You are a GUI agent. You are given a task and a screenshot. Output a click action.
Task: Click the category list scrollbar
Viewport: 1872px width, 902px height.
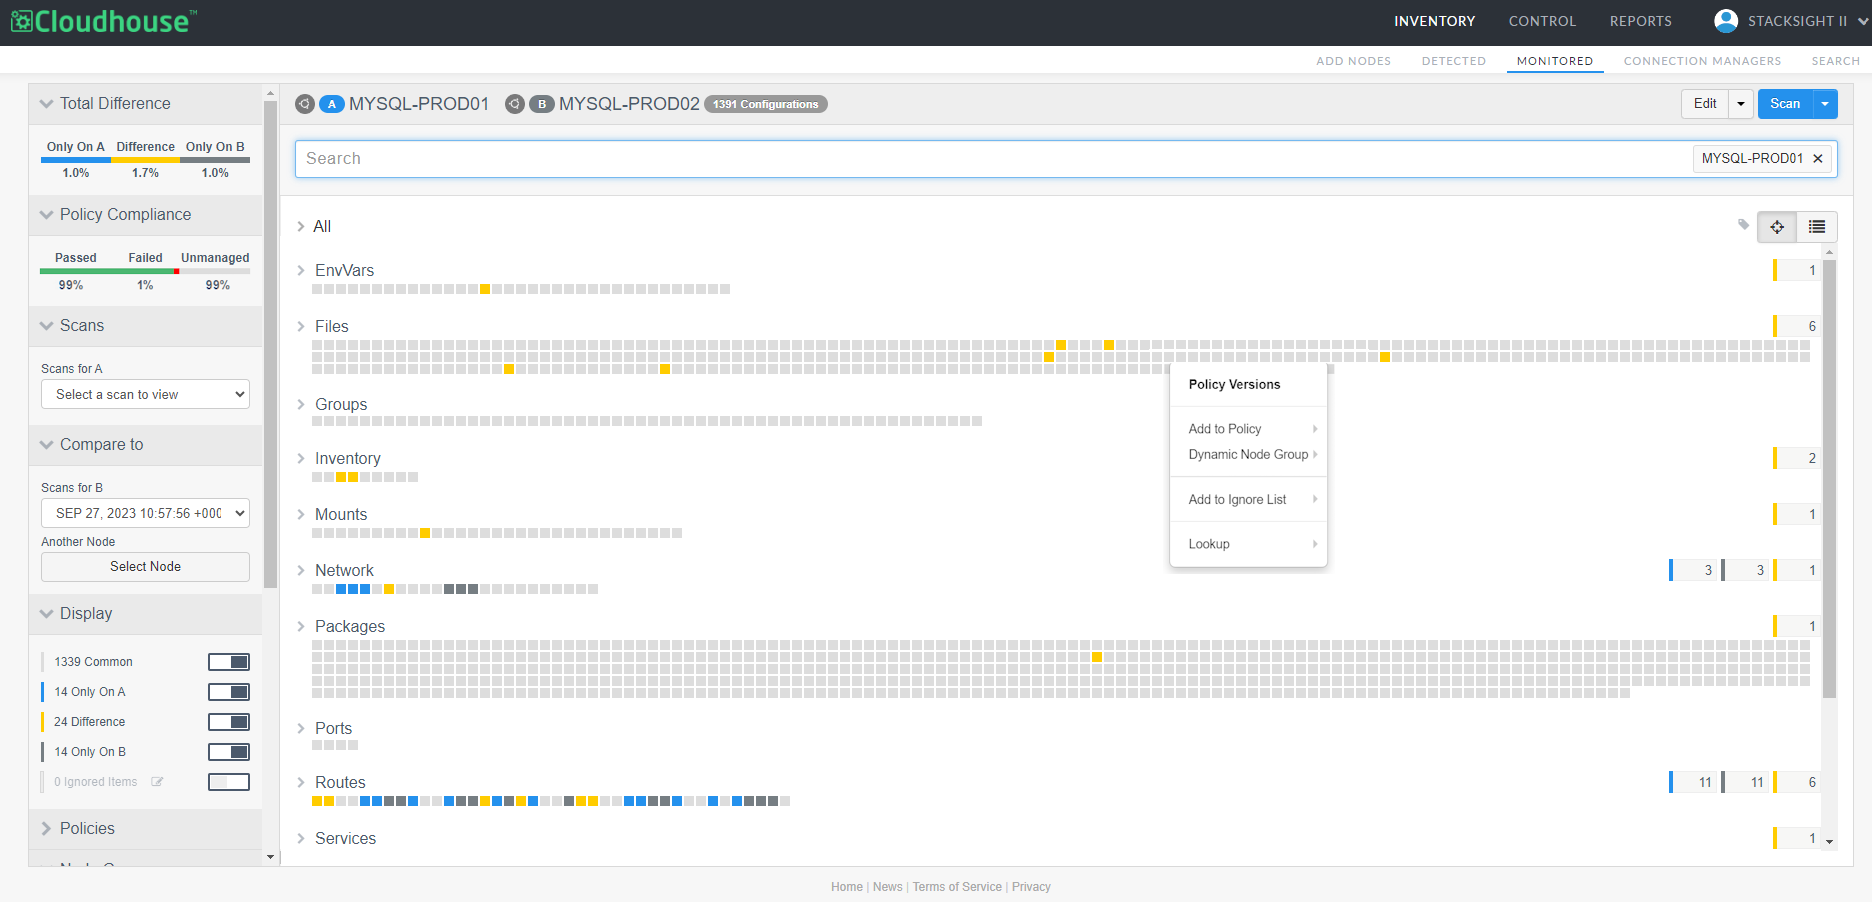pos(1829,478)
